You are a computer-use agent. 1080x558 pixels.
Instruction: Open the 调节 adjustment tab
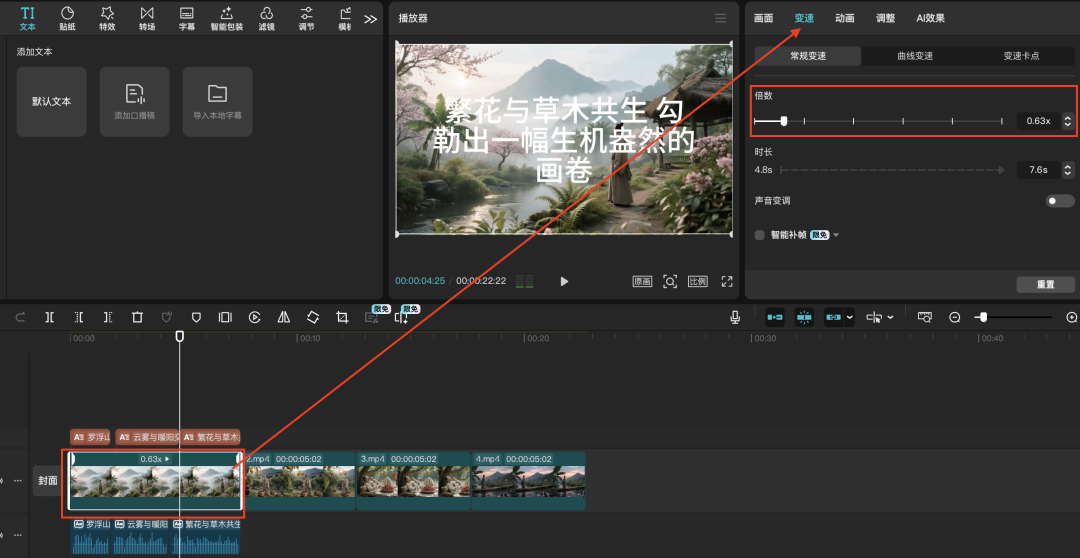coord(307,19)
